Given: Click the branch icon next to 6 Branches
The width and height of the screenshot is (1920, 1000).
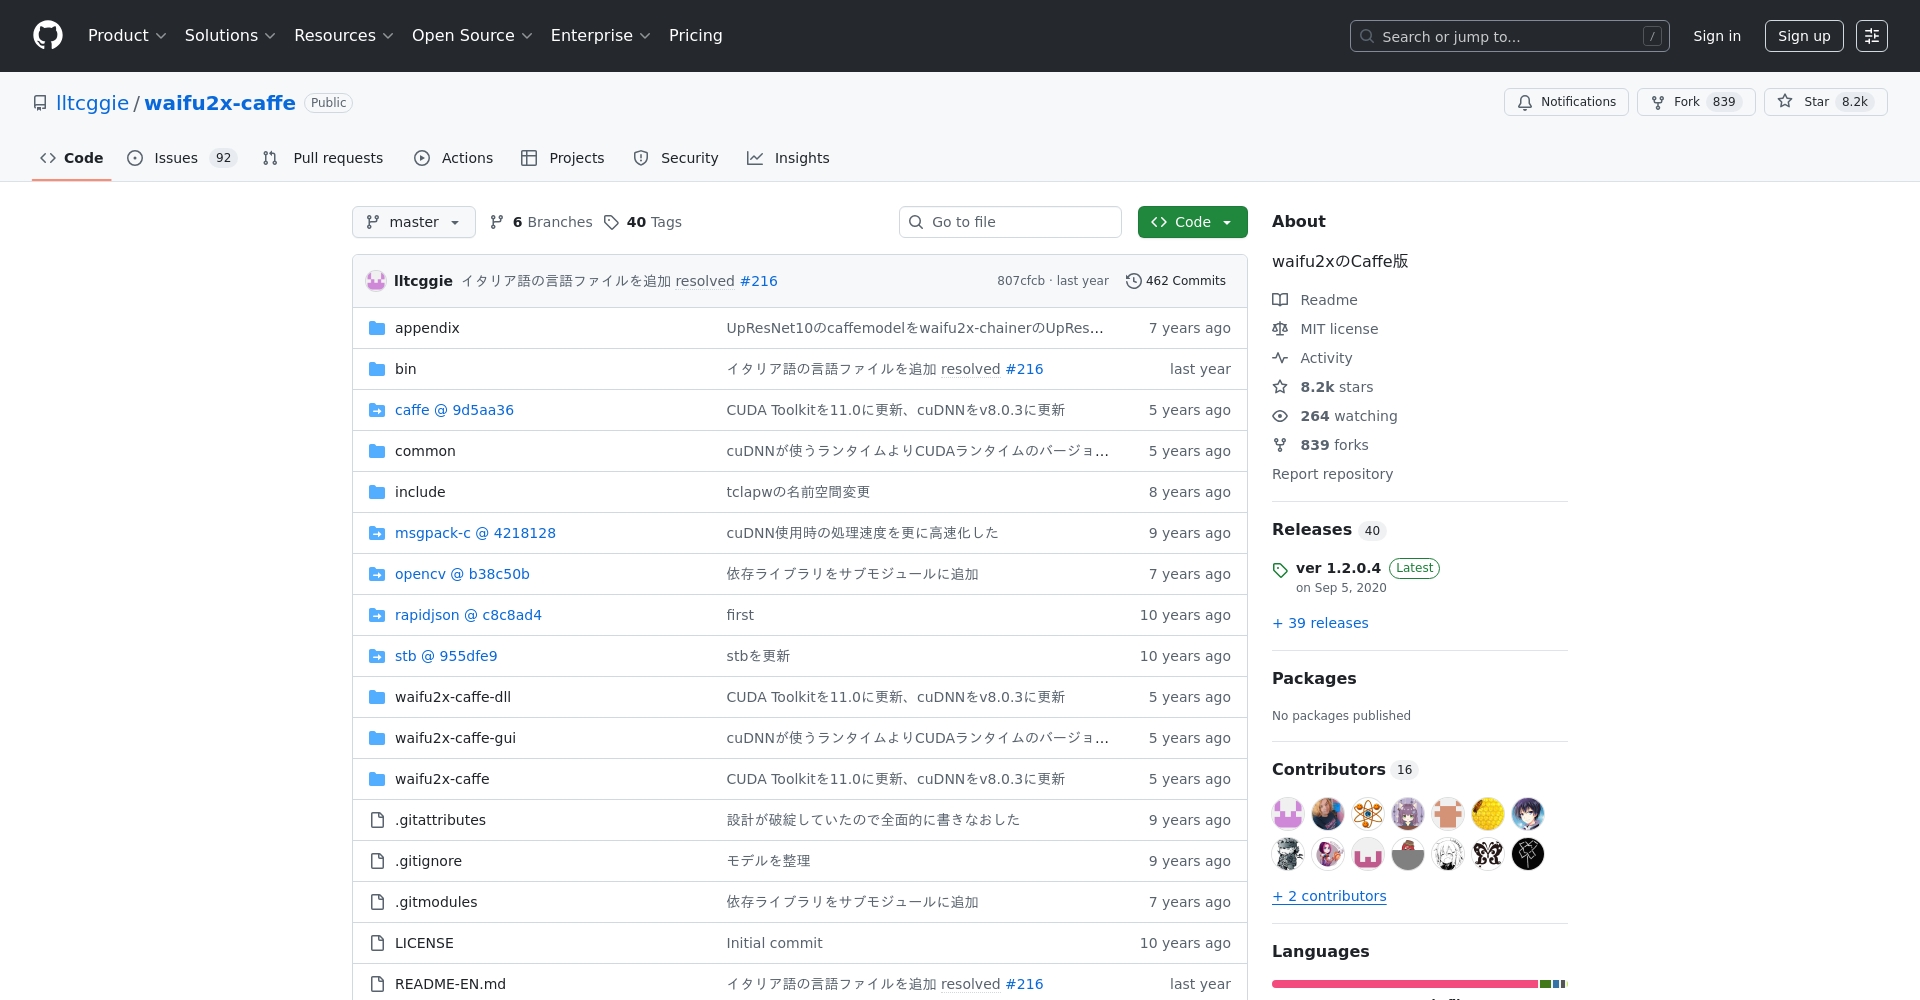Looking at the screenshot, I should [x=497, y=222].
